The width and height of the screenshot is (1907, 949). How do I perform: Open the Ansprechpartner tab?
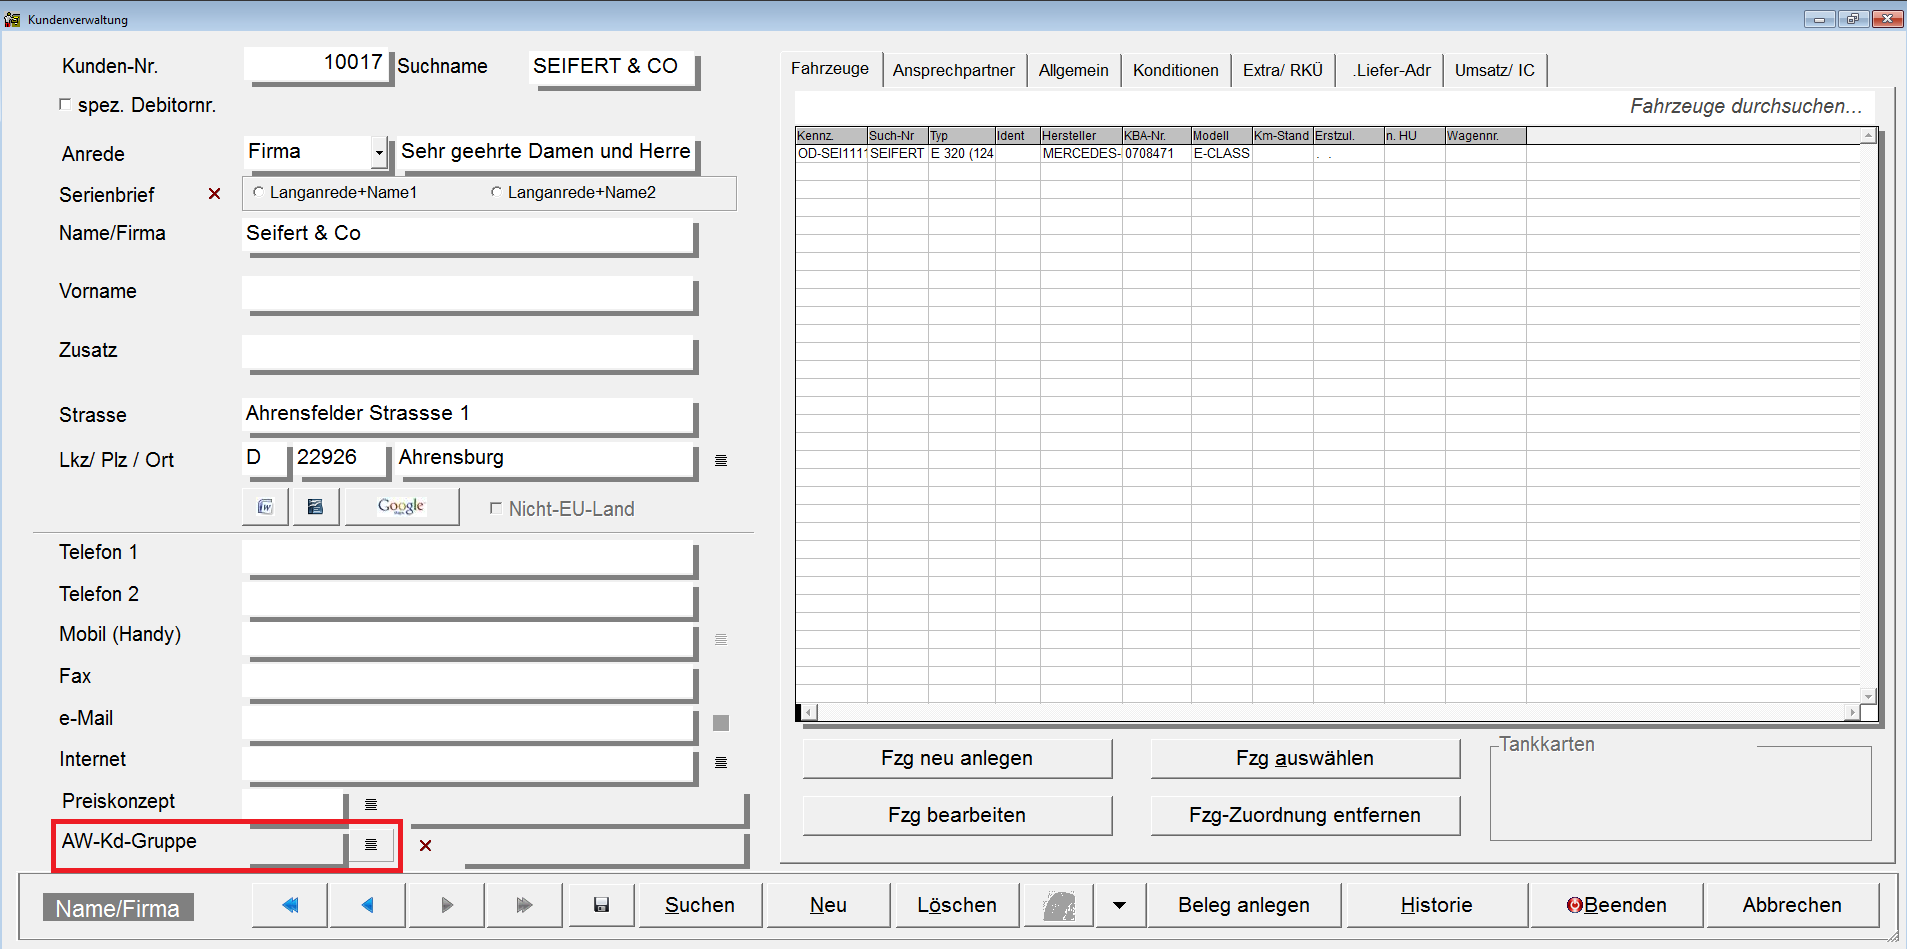(953, 71)
